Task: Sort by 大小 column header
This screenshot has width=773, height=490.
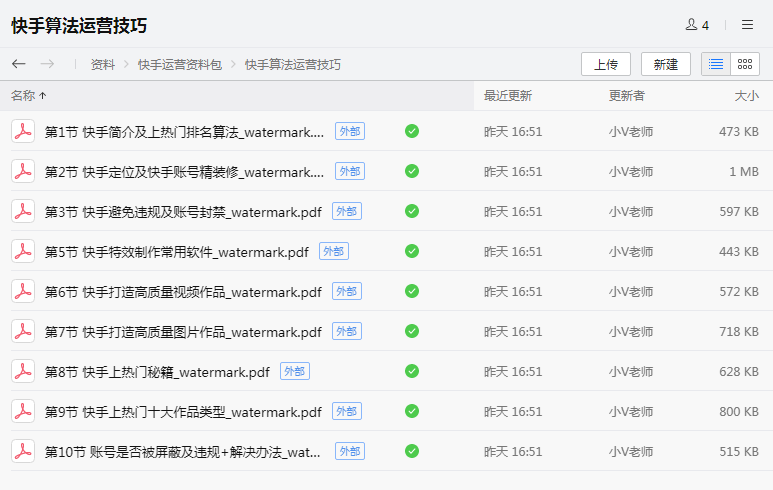Action: tap(746, 96)
